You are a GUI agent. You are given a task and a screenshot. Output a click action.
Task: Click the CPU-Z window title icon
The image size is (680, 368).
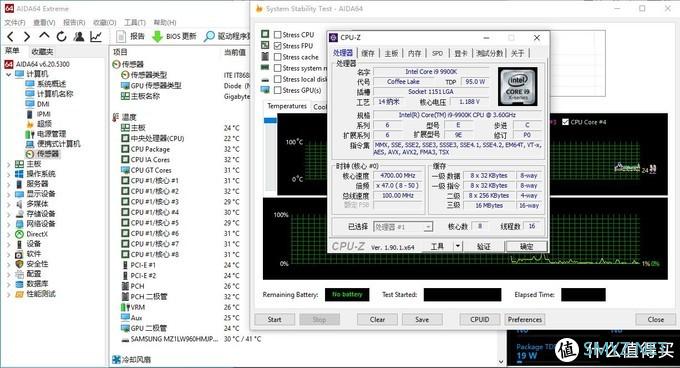click(x=333, y=38)
